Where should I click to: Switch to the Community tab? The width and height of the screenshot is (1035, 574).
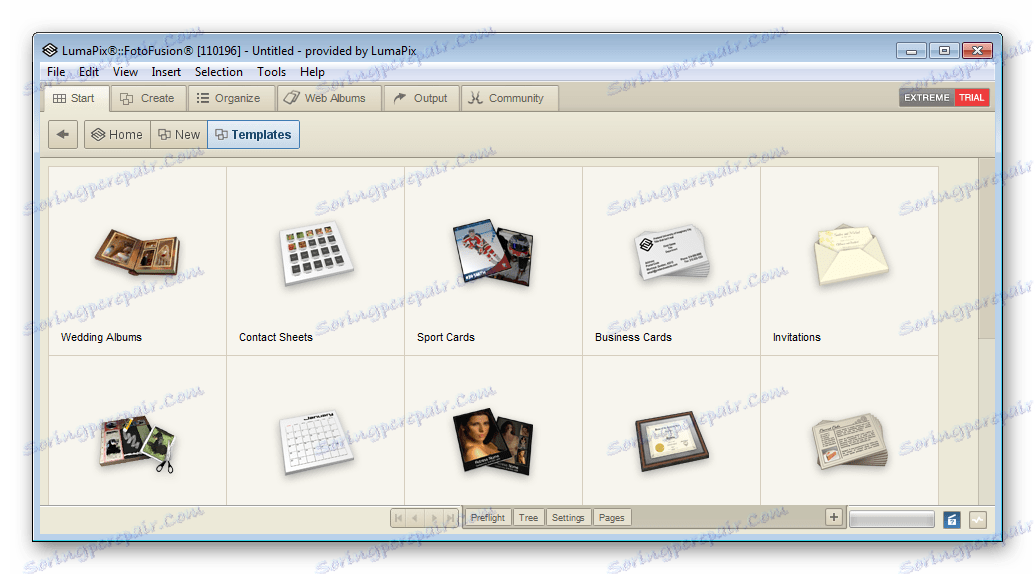click(x=509, y=98)
